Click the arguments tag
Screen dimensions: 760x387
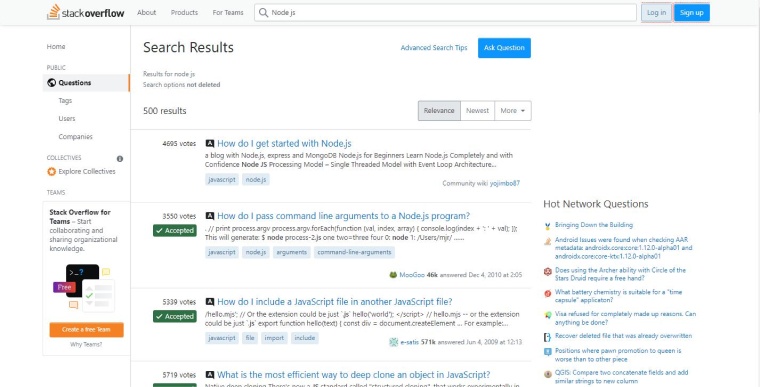pyautogui.click(x=292, y=252)
